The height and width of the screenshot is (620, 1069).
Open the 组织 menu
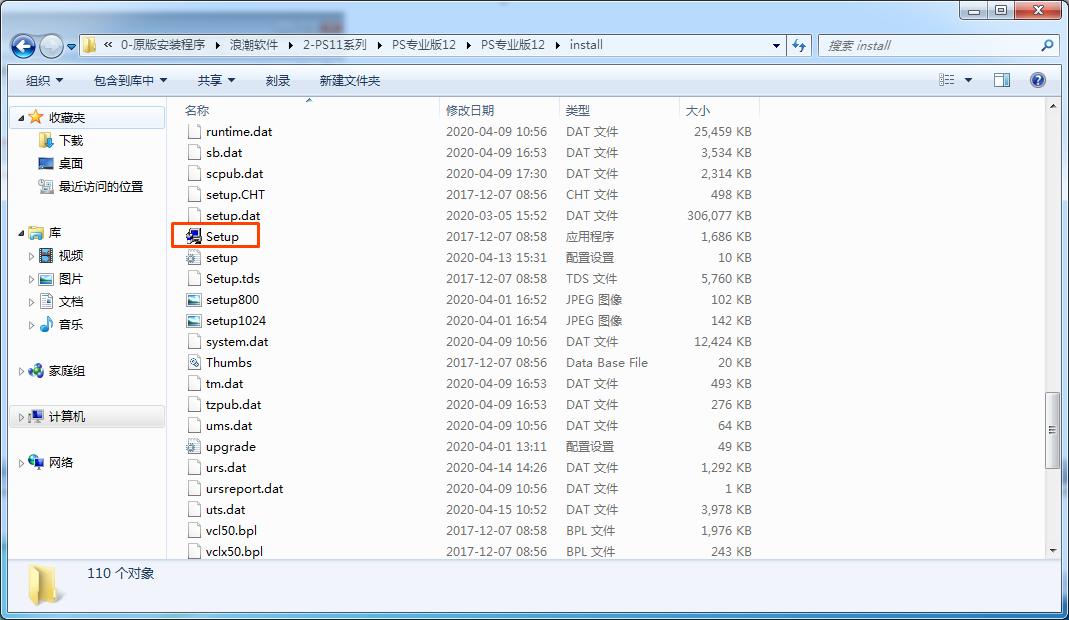[x=44, y=80]
